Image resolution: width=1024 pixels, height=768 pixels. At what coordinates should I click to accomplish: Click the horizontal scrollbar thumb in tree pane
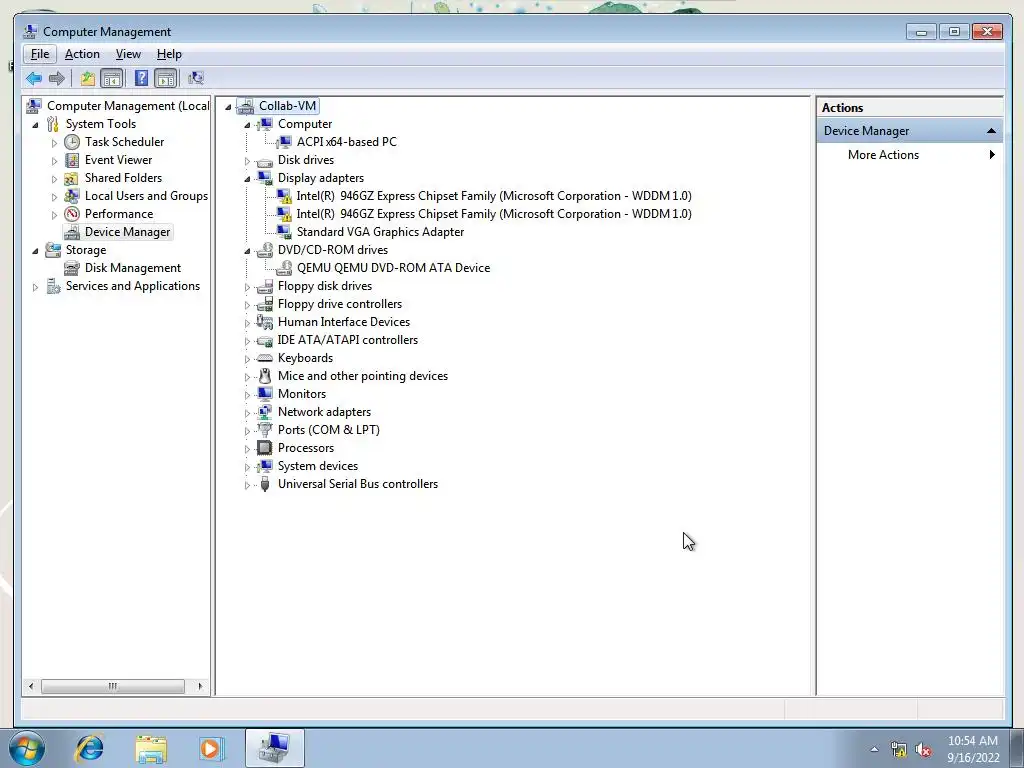pyautogui.click(x=113, y=686)
